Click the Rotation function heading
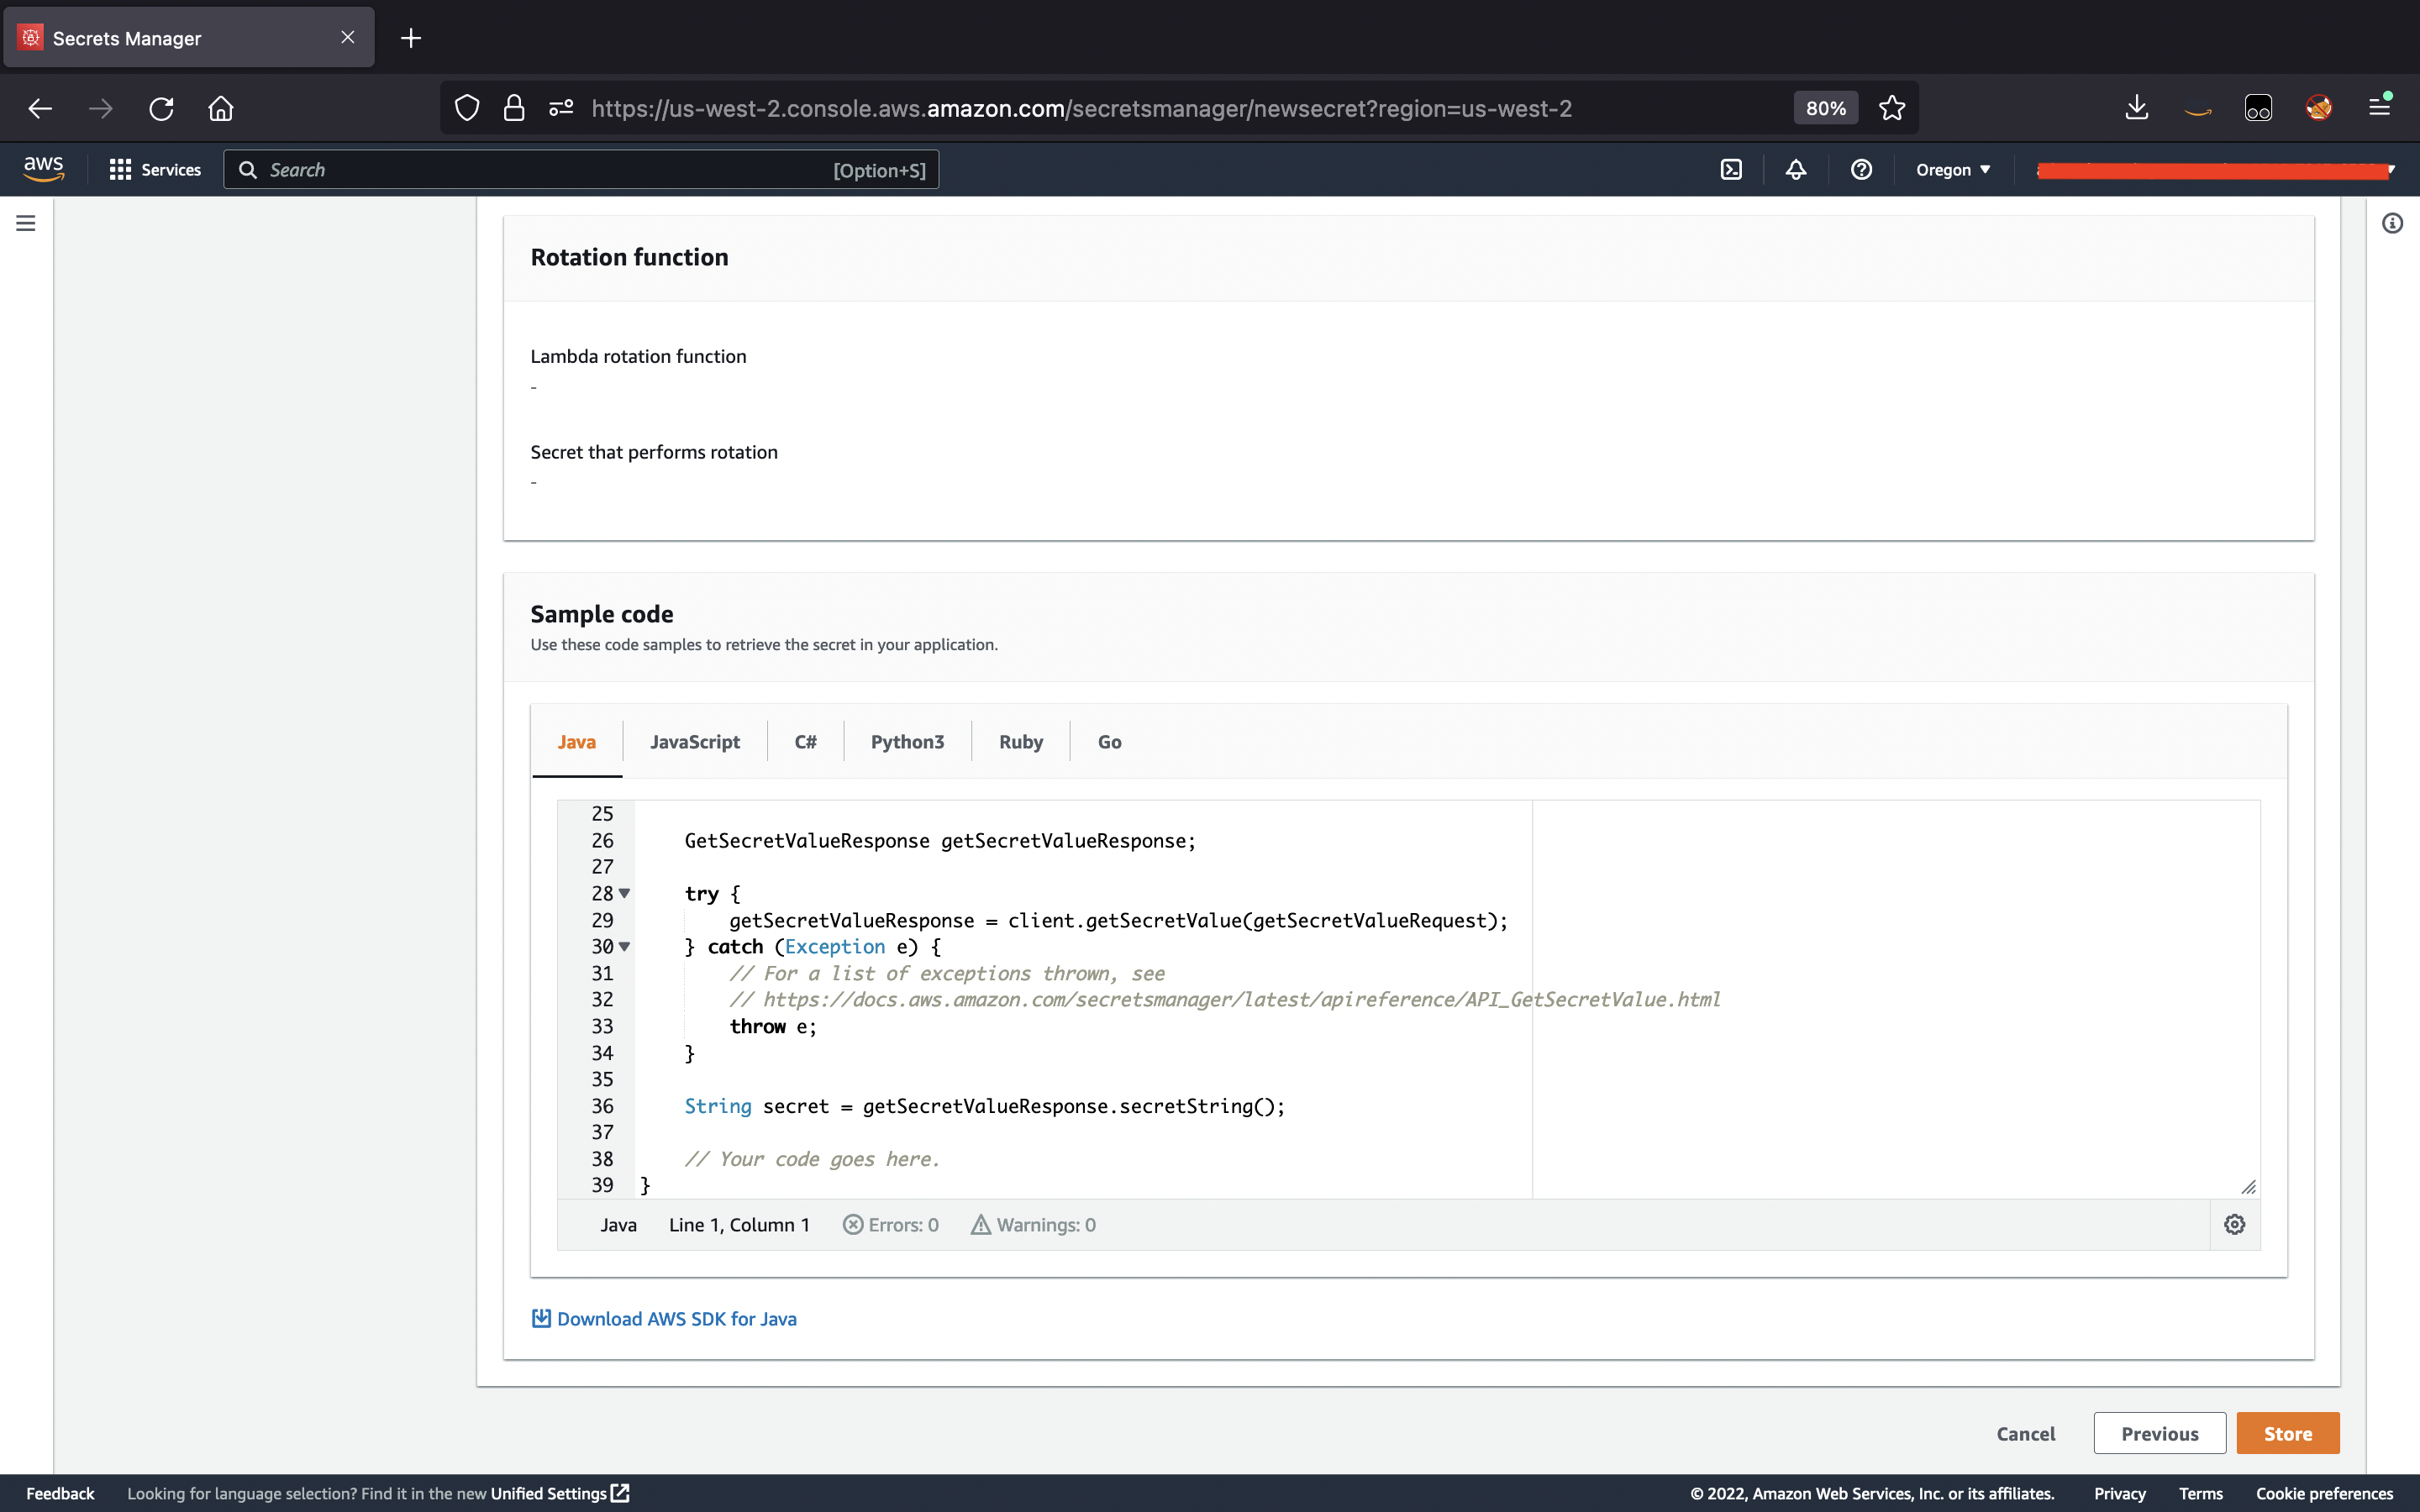 coord(629,257)
